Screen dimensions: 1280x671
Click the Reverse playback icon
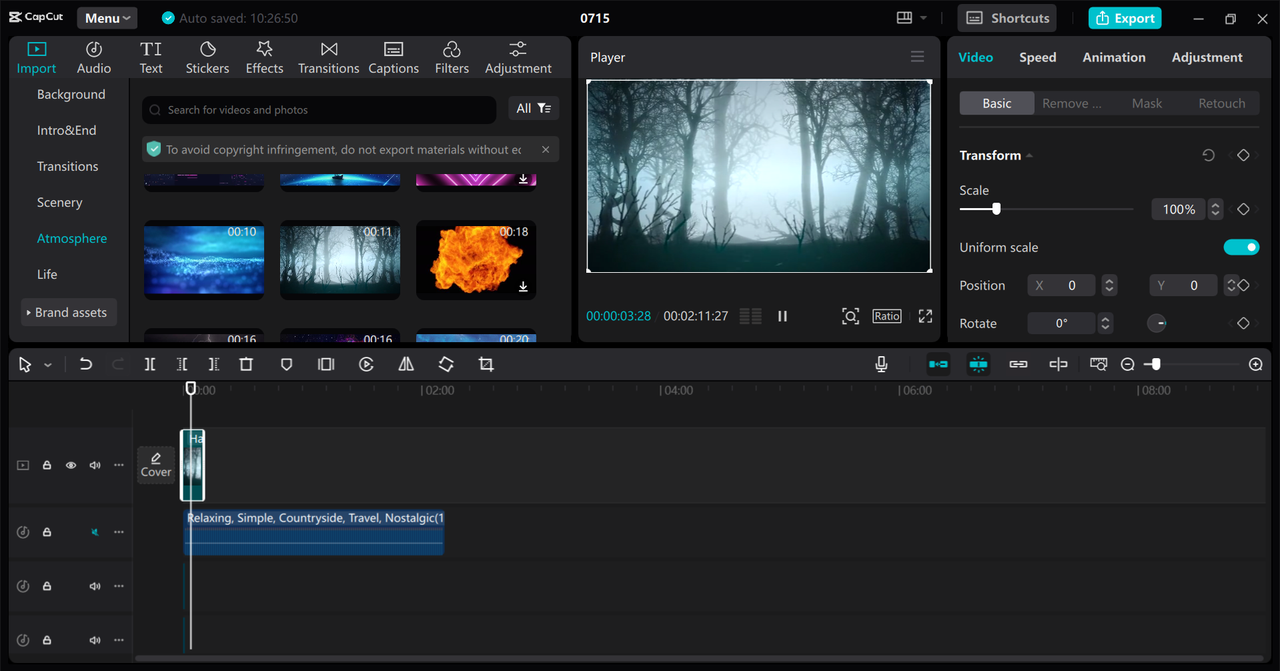click(x=366, y=365)
